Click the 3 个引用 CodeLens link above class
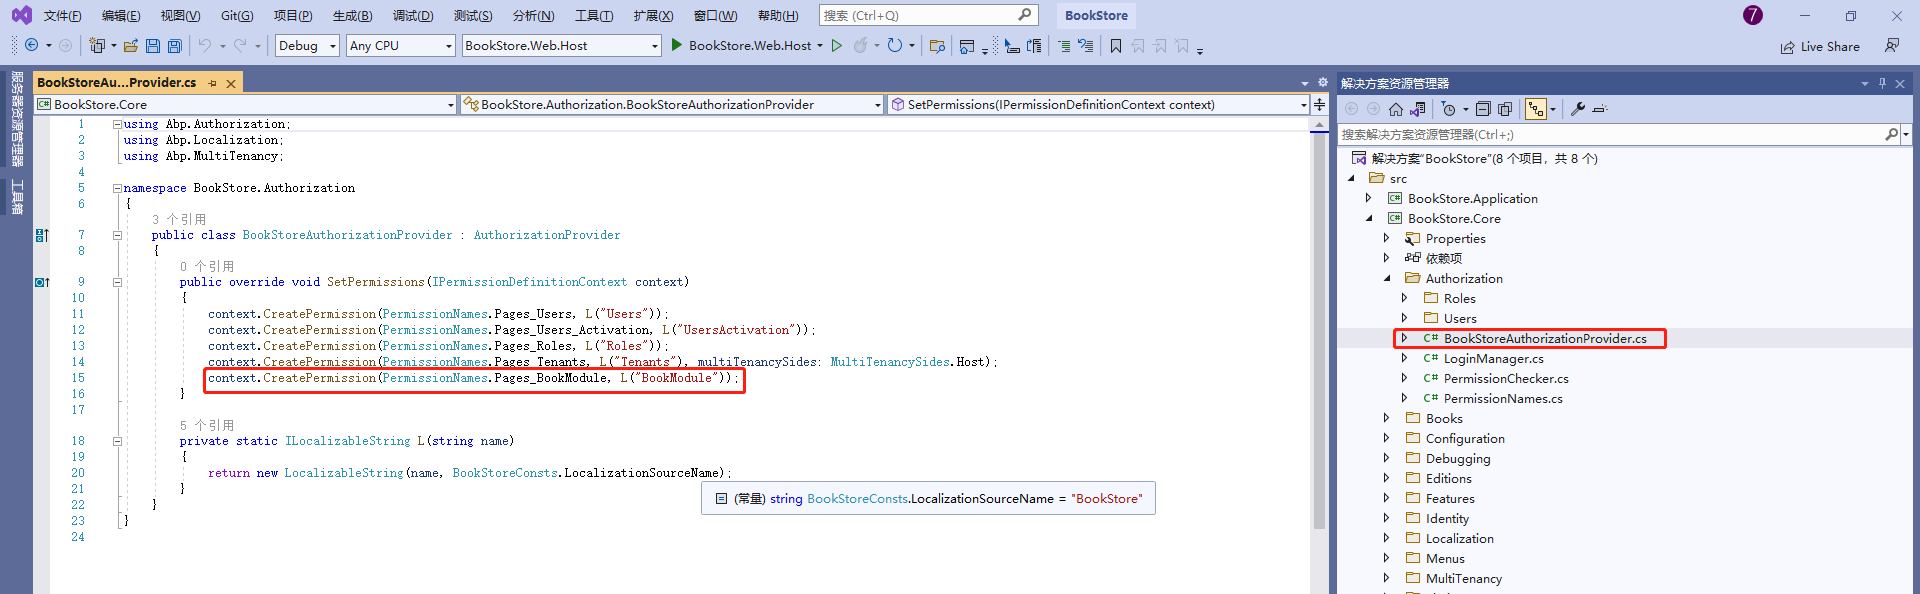Screen dimensions: 1920x594 point(179,219)
